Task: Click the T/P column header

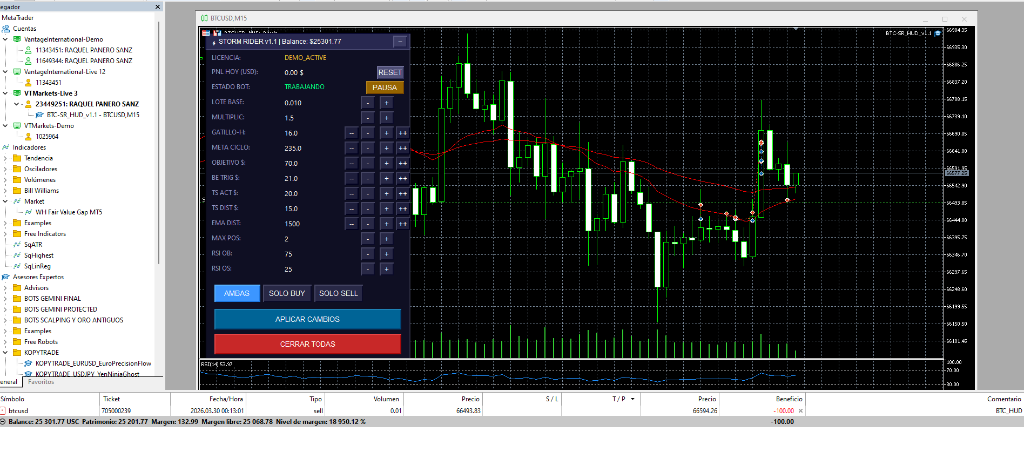Action: [618, 398]
